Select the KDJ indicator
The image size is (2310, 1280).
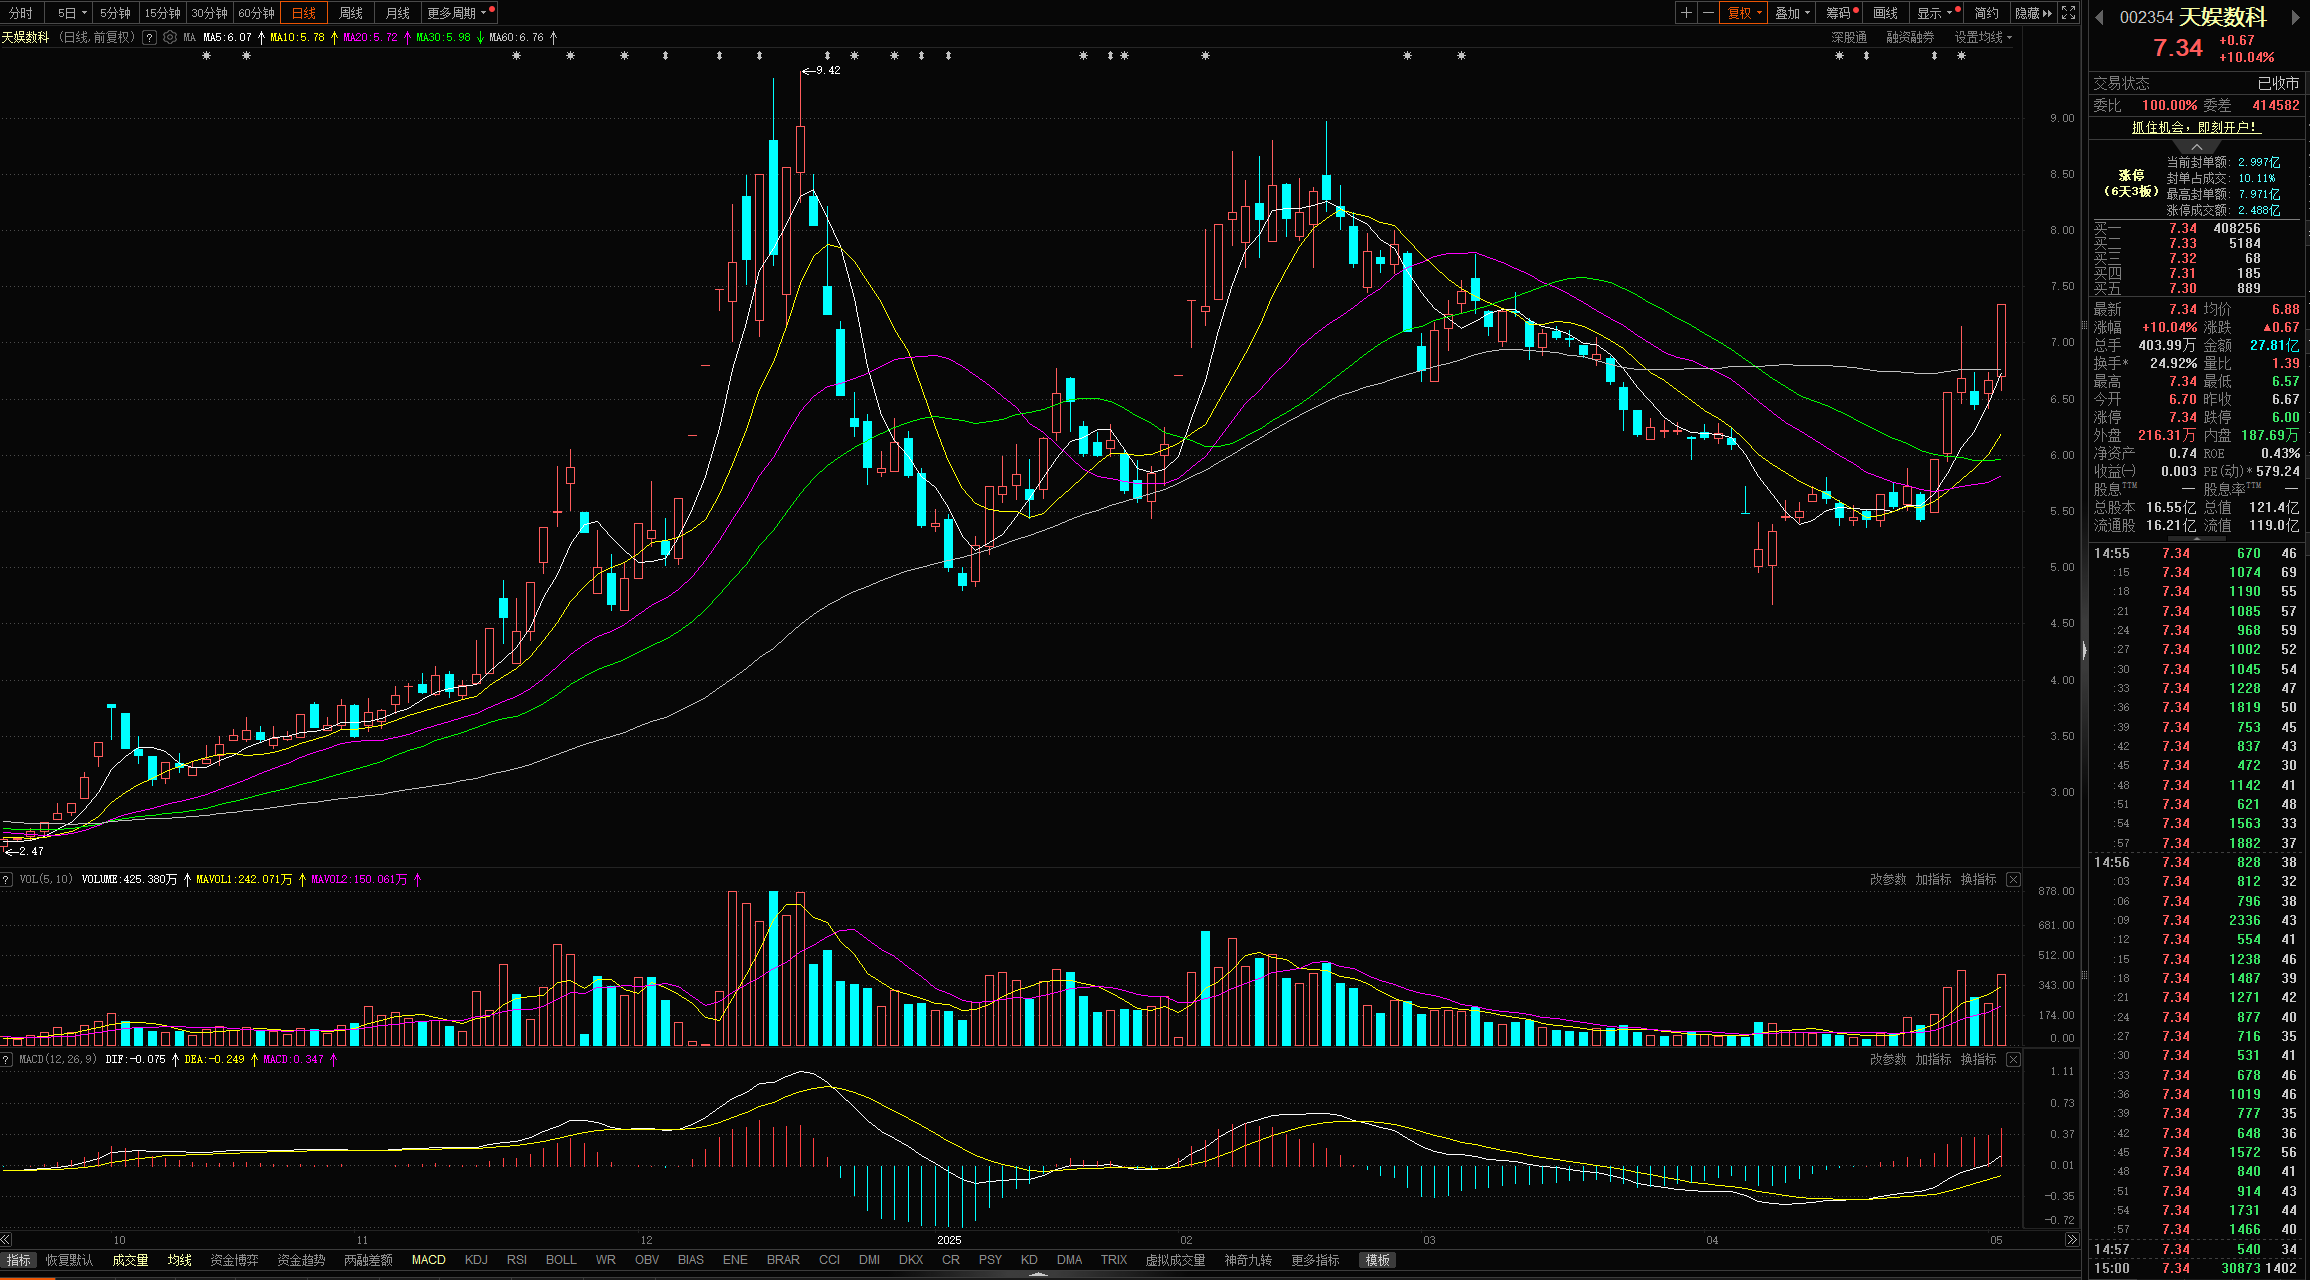pos(476,1260)
